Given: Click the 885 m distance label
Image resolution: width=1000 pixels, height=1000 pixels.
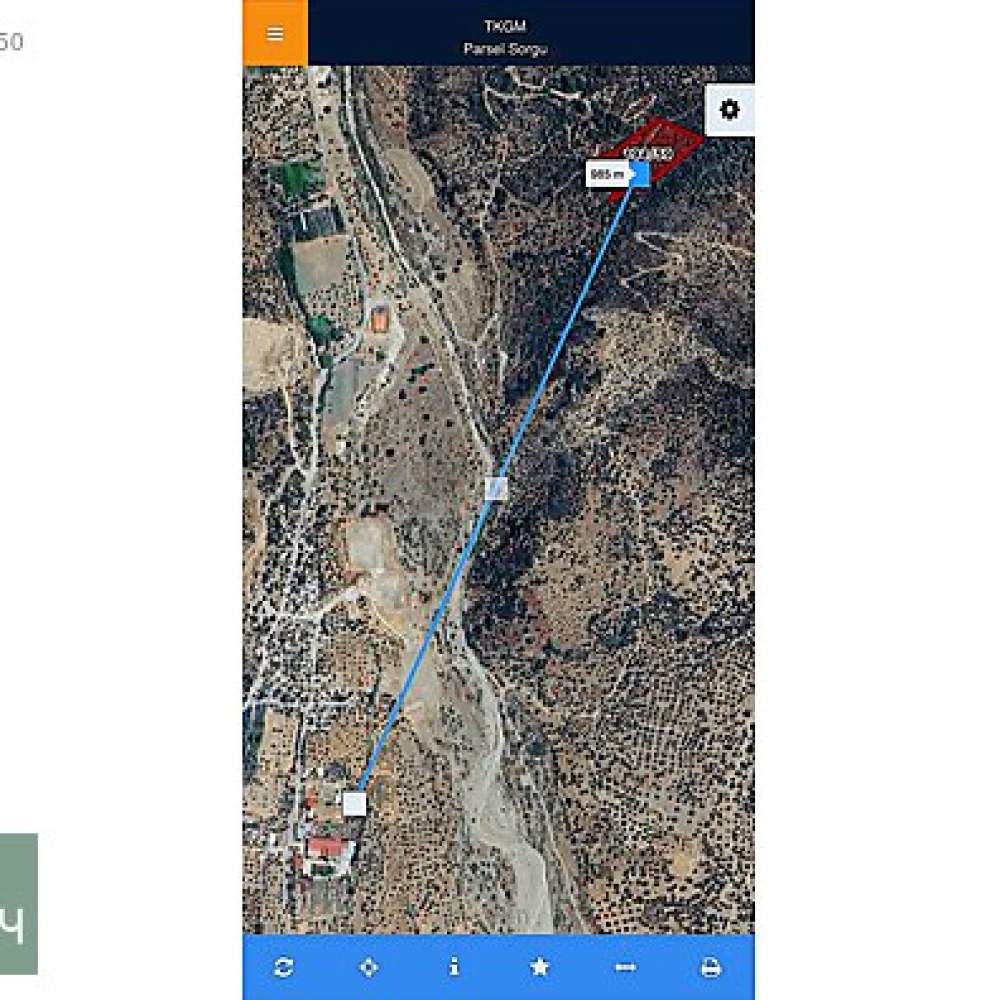Looking at the screenshot, I should [x=608, y=174].
